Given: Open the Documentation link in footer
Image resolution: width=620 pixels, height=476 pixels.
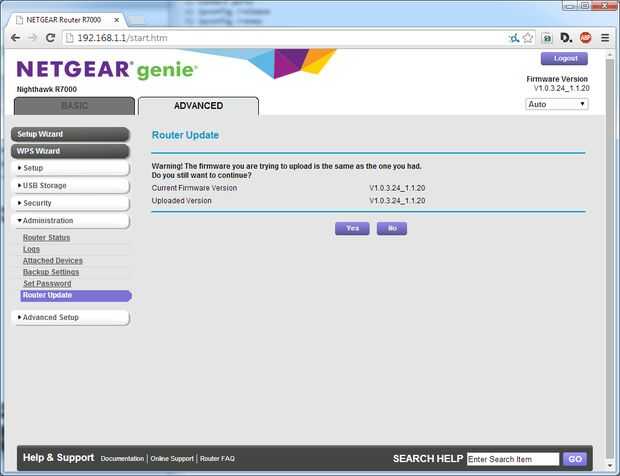Looking at the screenshot, I should point(122,459).
